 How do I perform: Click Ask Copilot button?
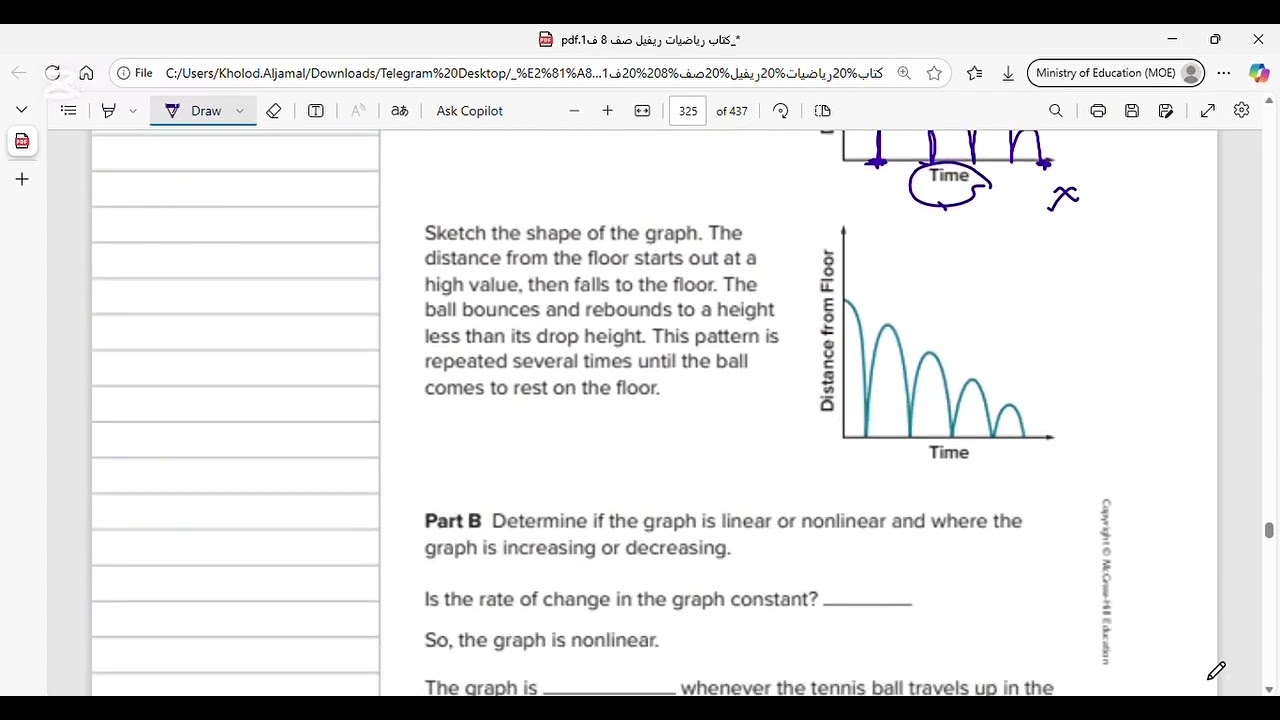[469, 111]
